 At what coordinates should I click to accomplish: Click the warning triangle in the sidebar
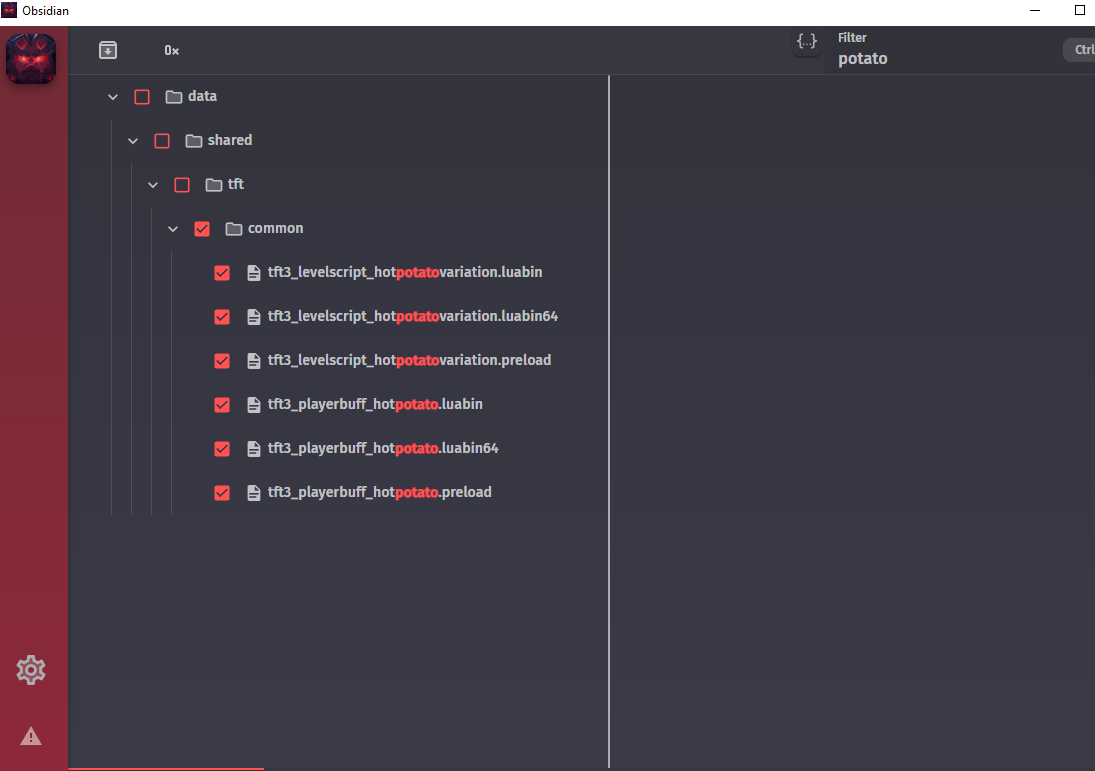tap(31, 737)
